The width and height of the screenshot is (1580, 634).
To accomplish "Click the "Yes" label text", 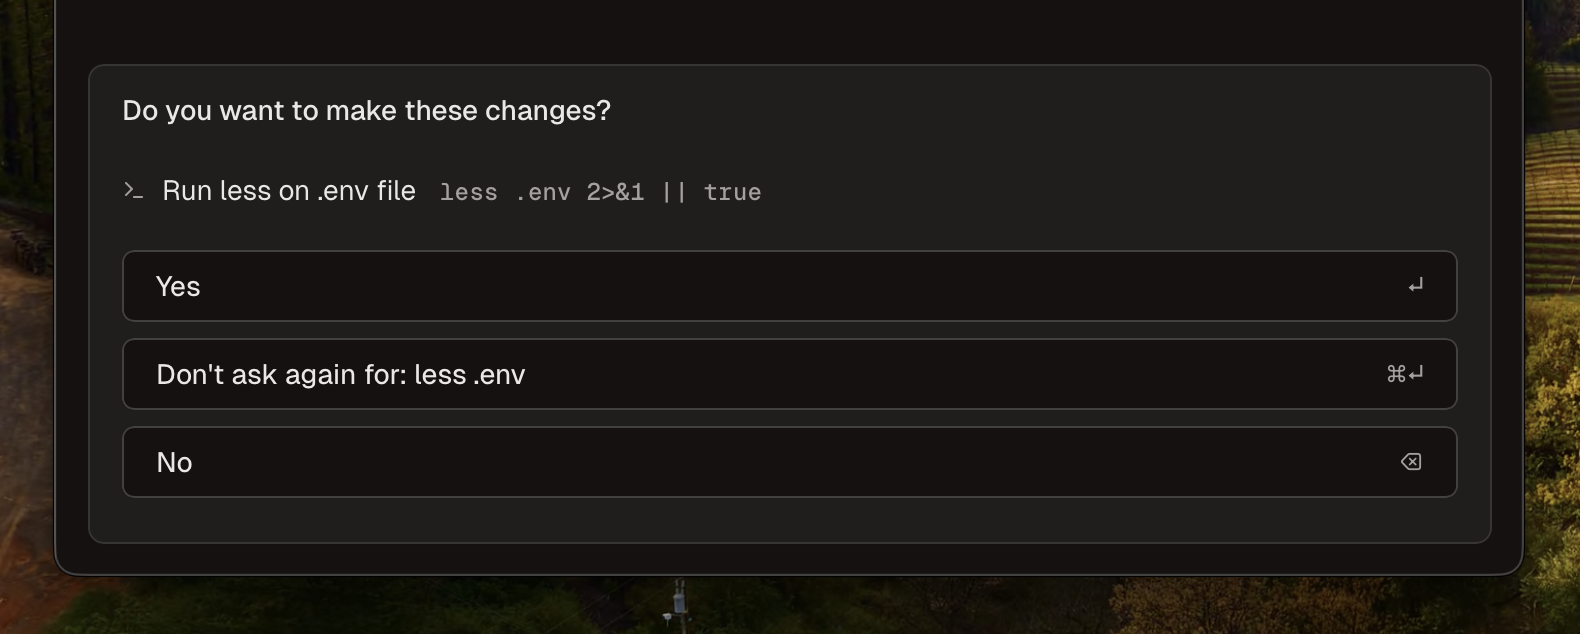I will 178,287.
